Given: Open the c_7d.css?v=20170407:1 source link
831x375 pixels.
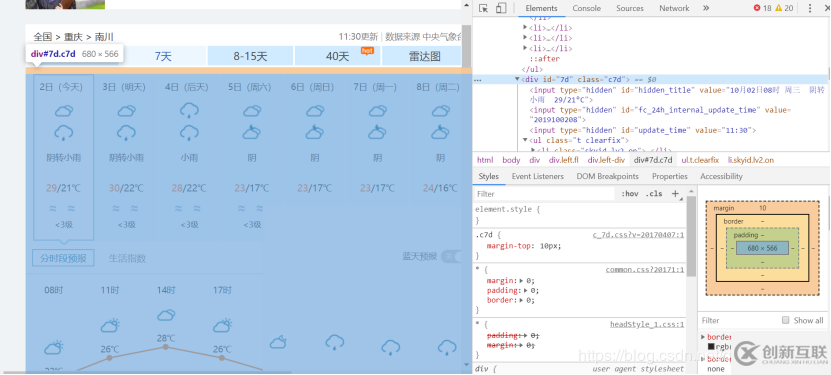Looking at the screenshot, I should tap(639, 235).
